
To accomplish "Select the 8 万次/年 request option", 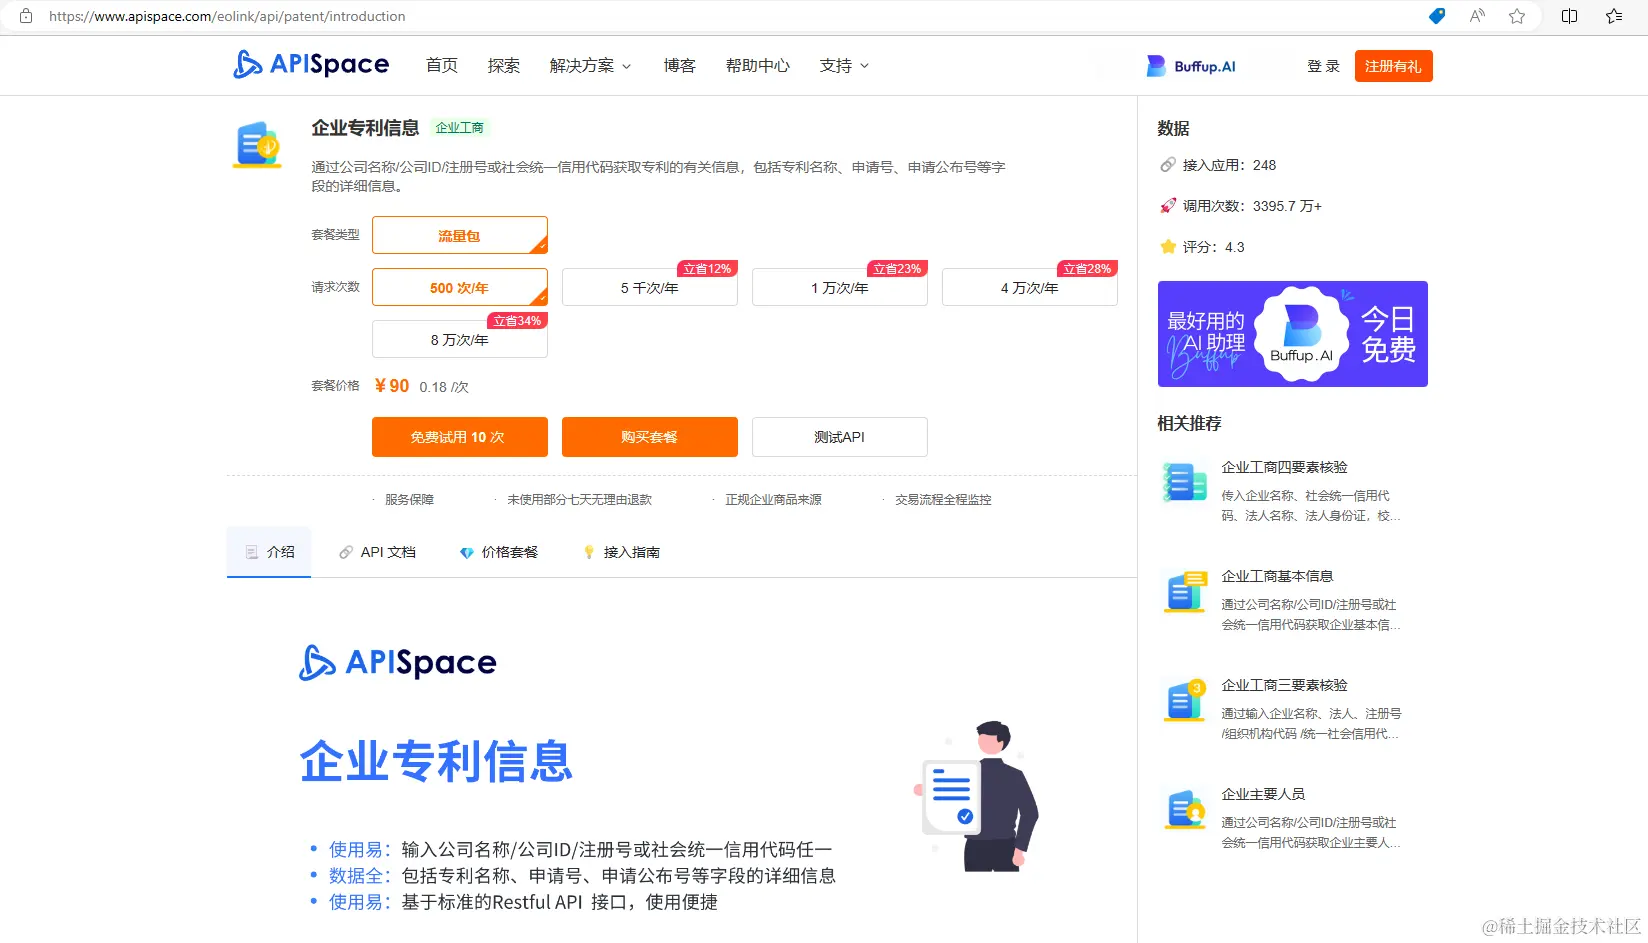I will click(459, 339).
